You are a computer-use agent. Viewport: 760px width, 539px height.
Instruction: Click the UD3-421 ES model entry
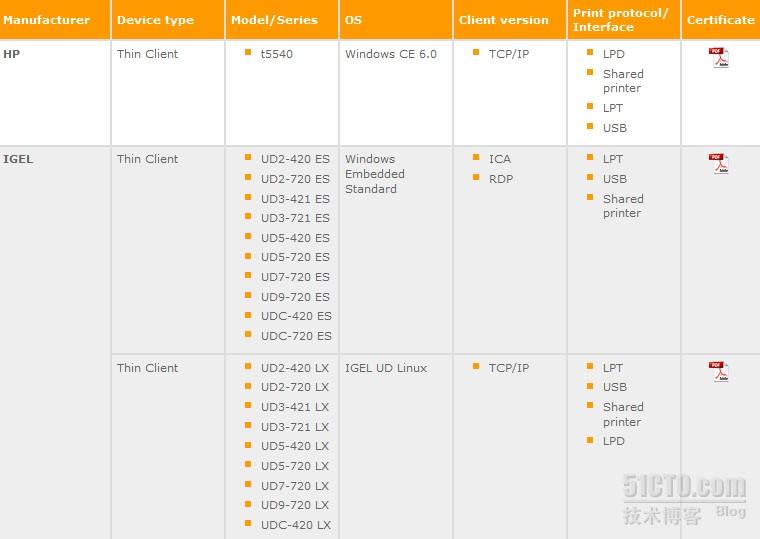click(295, 199)
